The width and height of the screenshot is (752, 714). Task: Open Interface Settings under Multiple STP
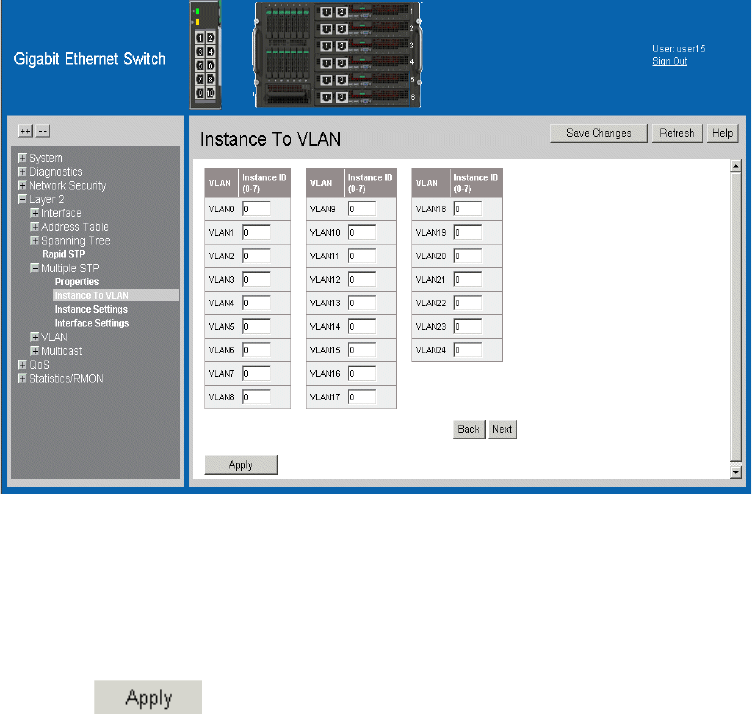pos(91,323)
